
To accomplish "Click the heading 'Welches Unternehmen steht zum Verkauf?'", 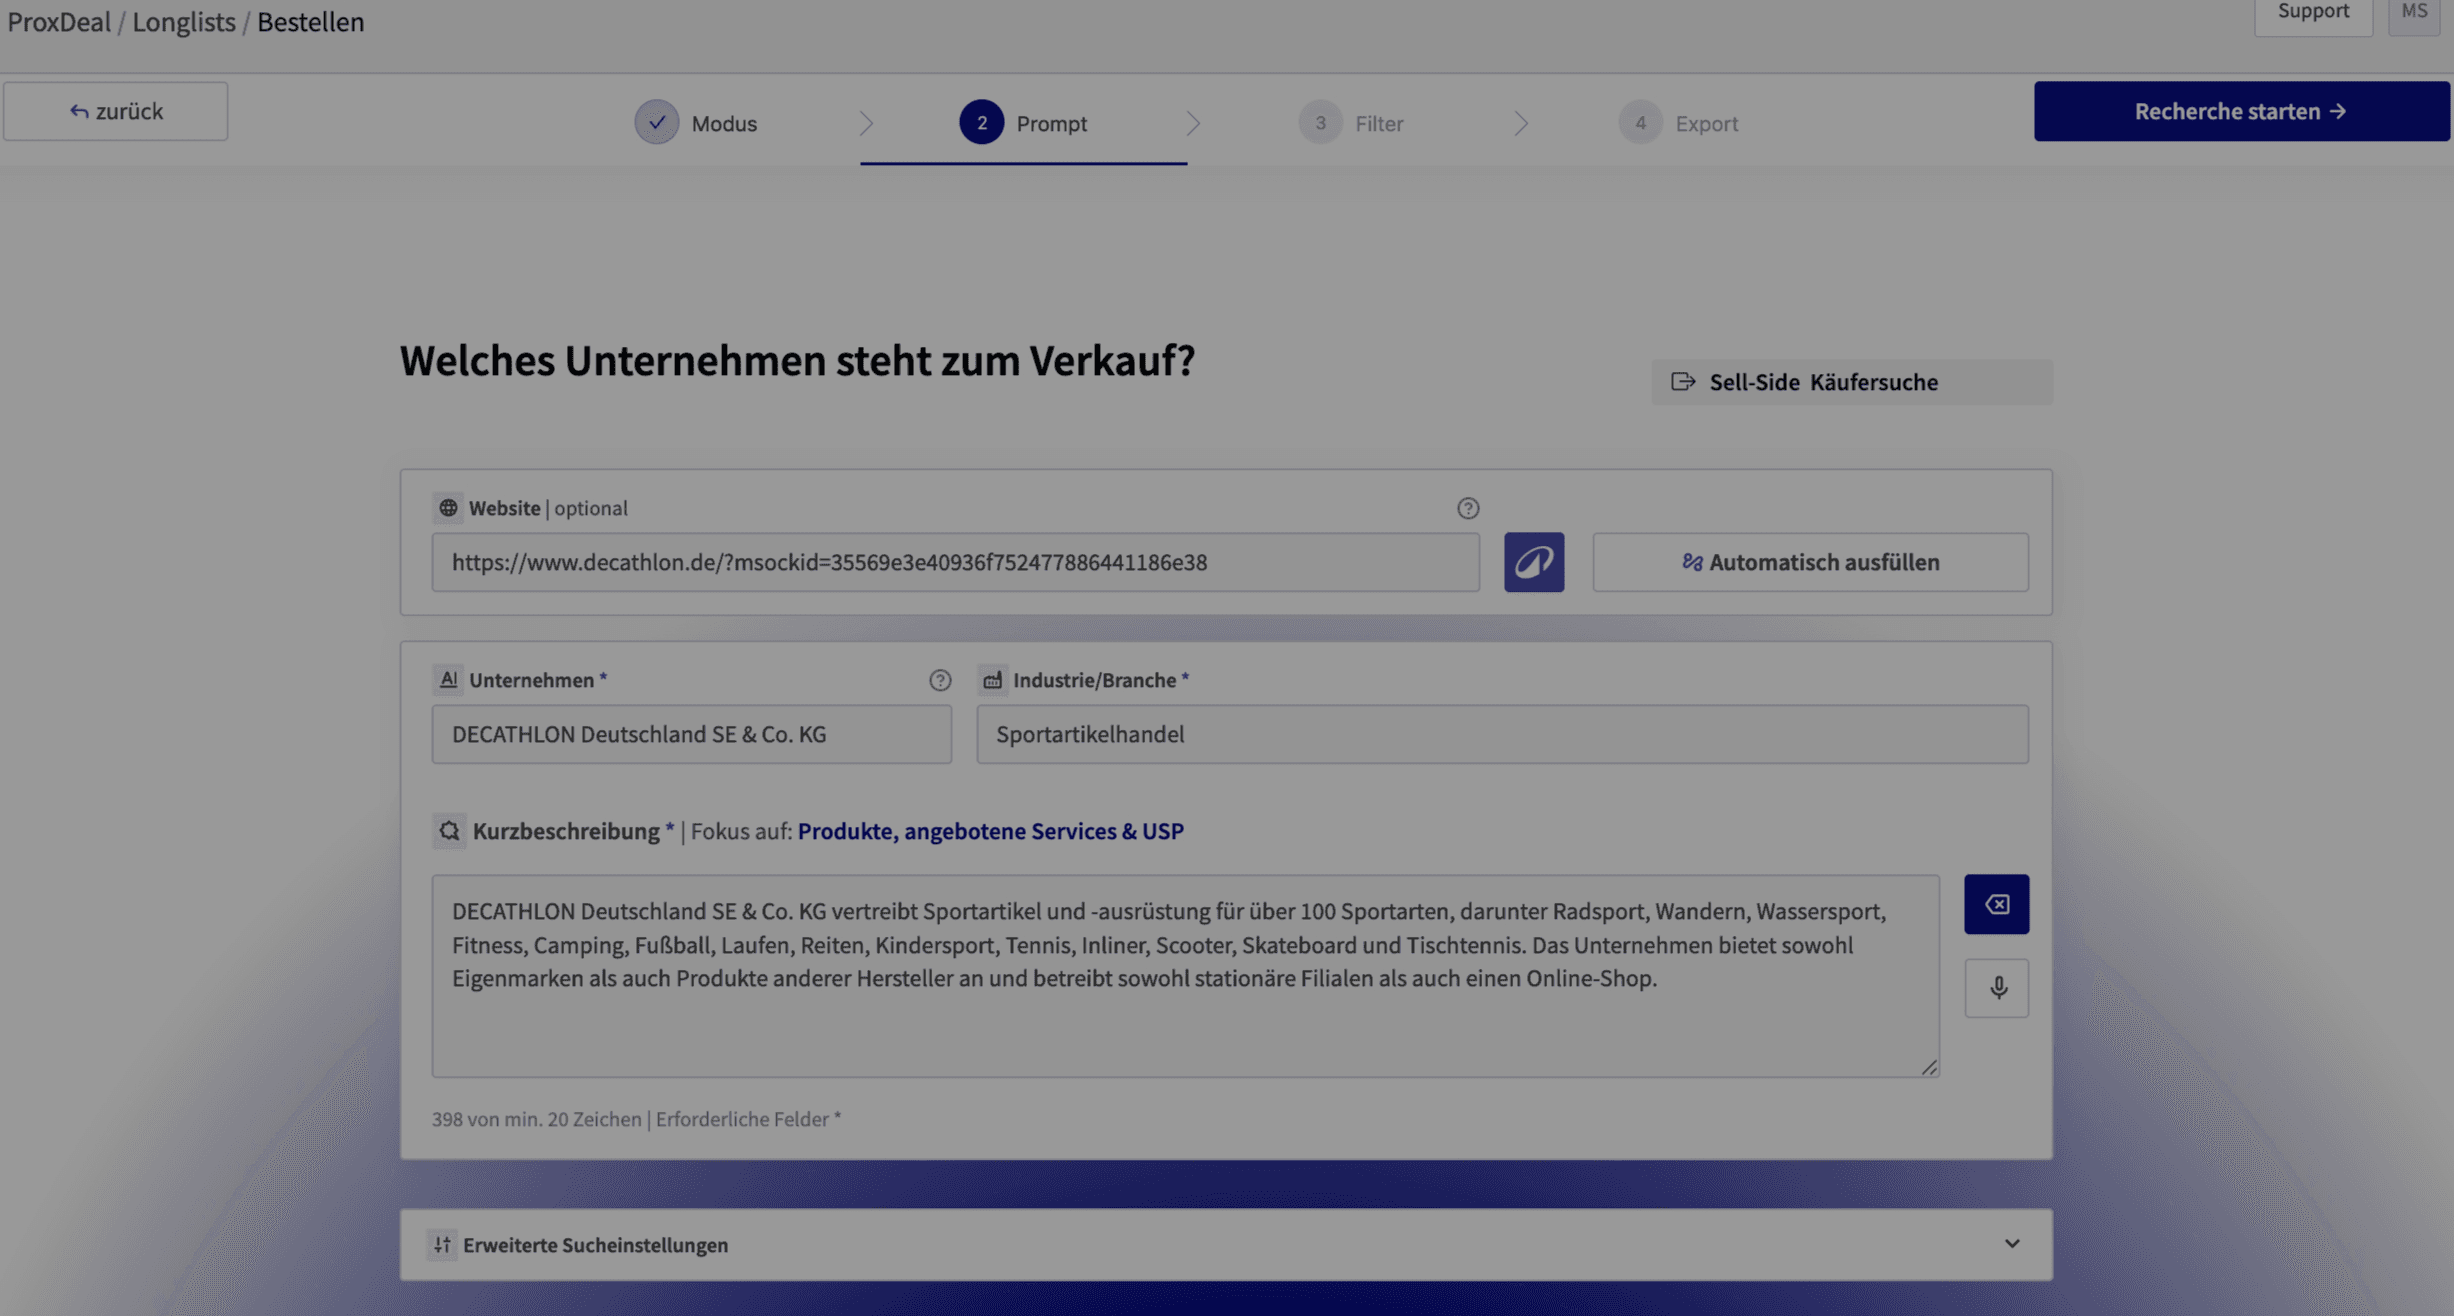I will 797,361.
